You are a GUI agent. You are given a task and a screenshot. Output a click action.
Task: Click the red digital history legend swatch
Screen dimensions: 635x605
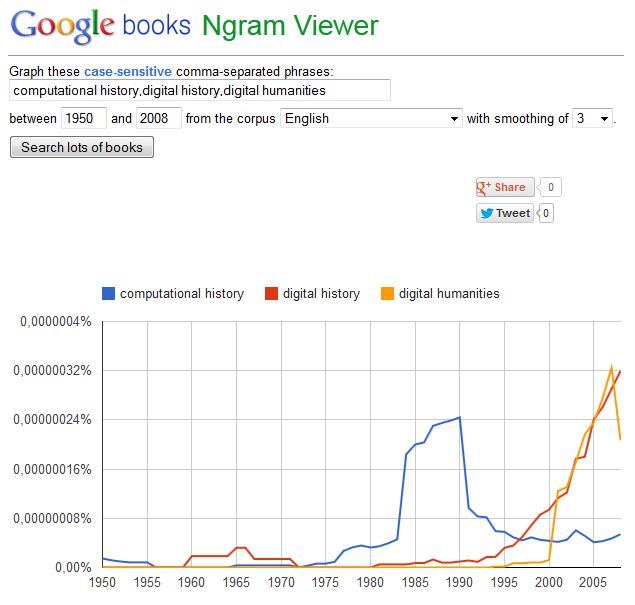(x=271, y=294)
